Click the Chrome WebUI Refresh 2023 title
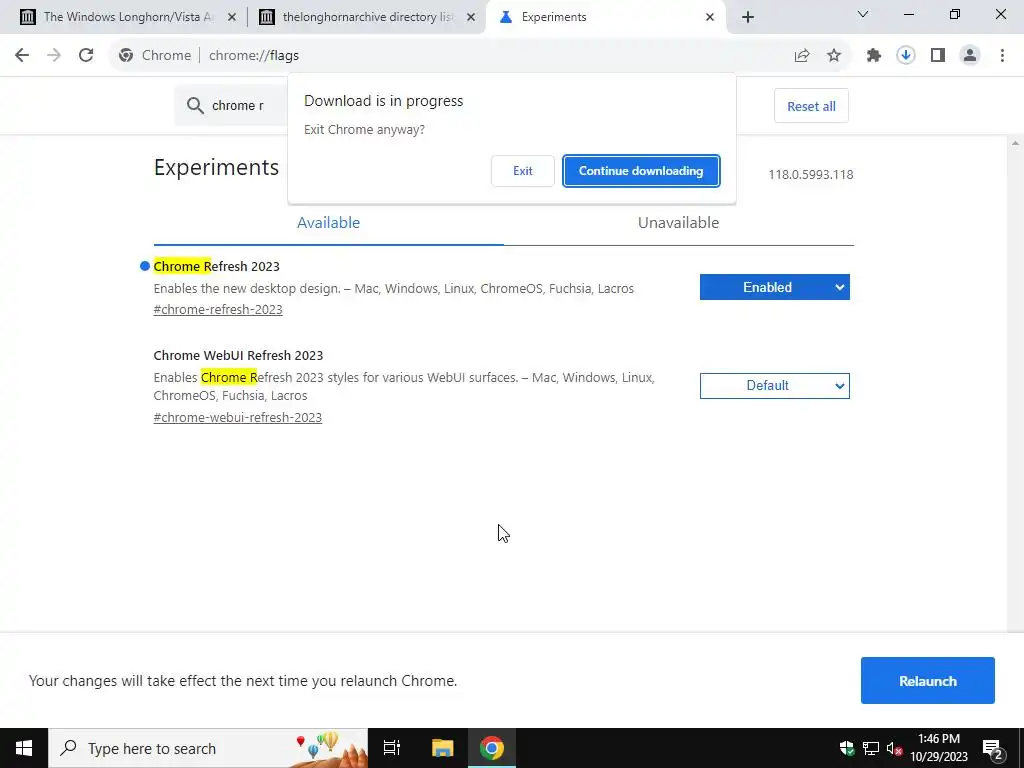 coord(238,355)
